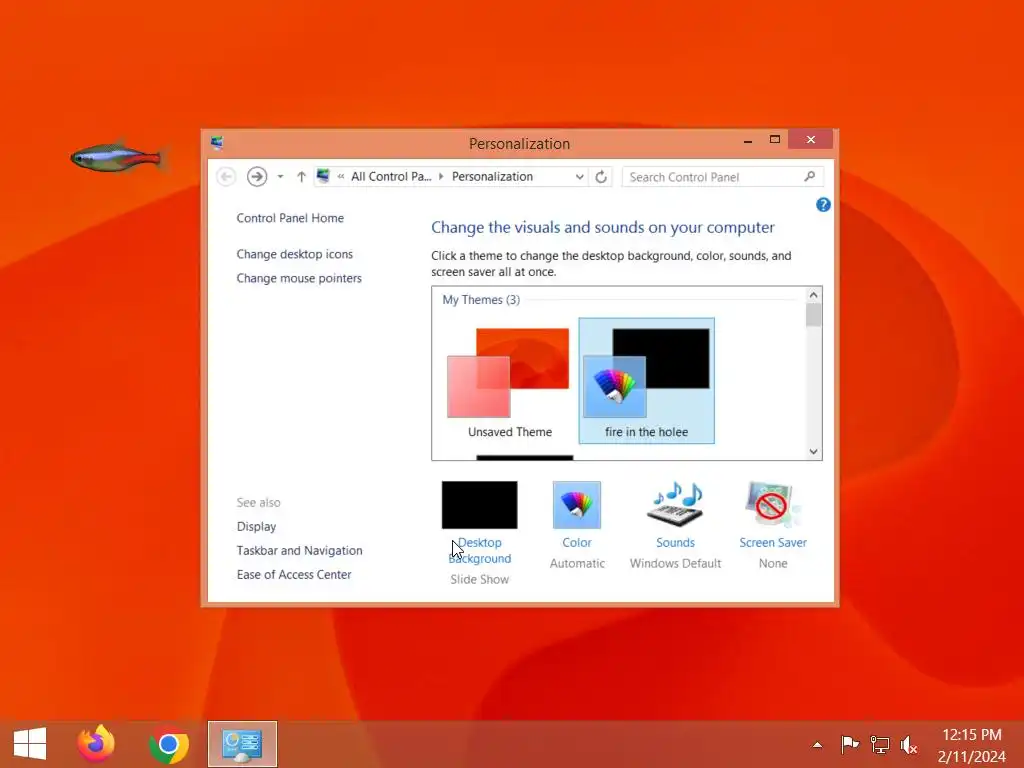Viewport: 1024px width, 768px height.
Task: Click the breadcrumb double chevron
Action: [x=341, y=176]
